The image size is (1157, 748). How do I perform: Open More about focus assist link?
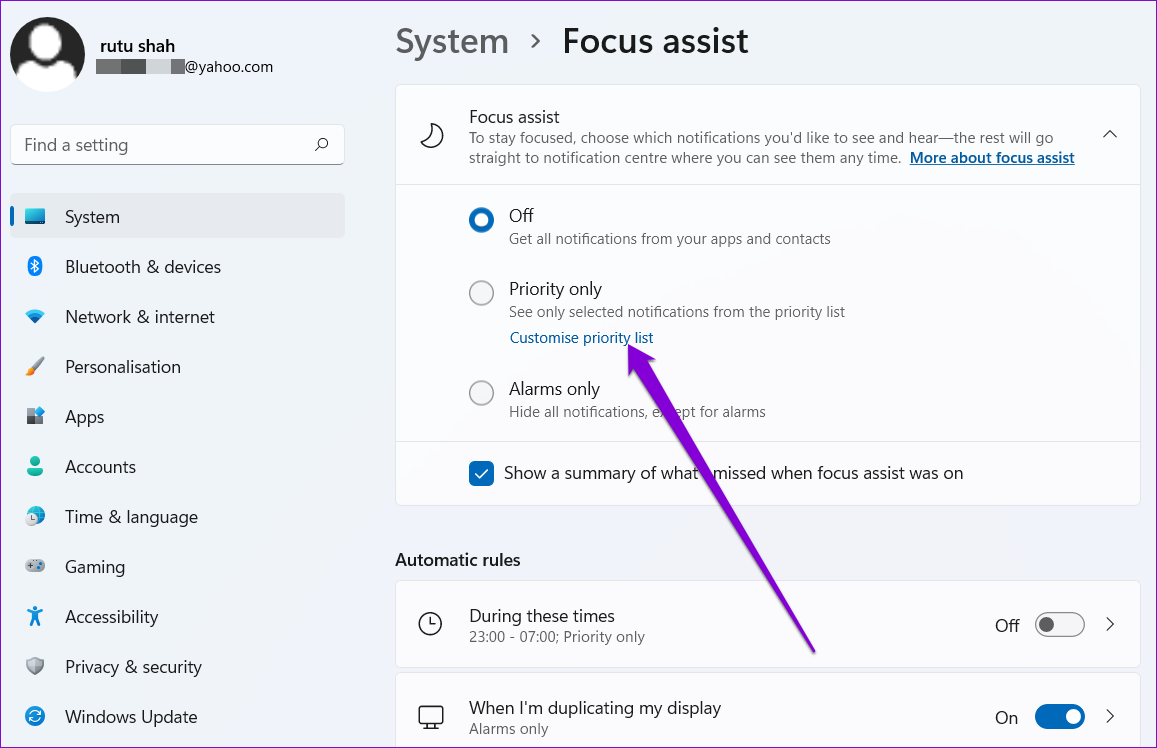tap(992, 158)
